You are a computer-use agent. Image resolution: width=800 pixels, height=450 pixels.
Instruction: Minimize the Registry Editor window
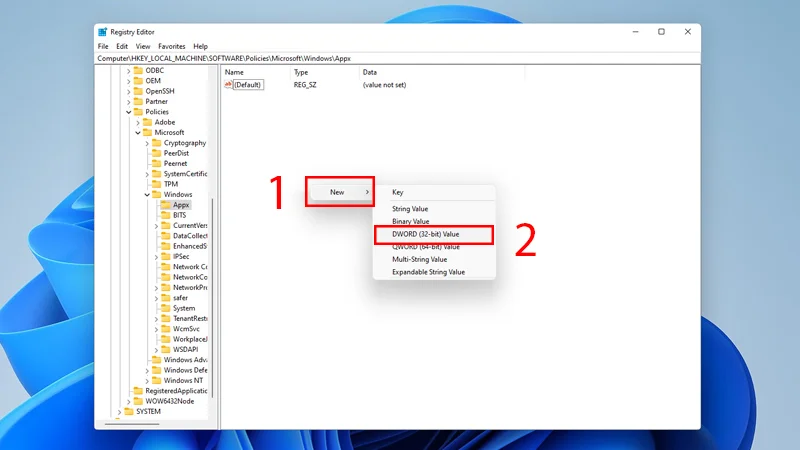coord(635,32)
